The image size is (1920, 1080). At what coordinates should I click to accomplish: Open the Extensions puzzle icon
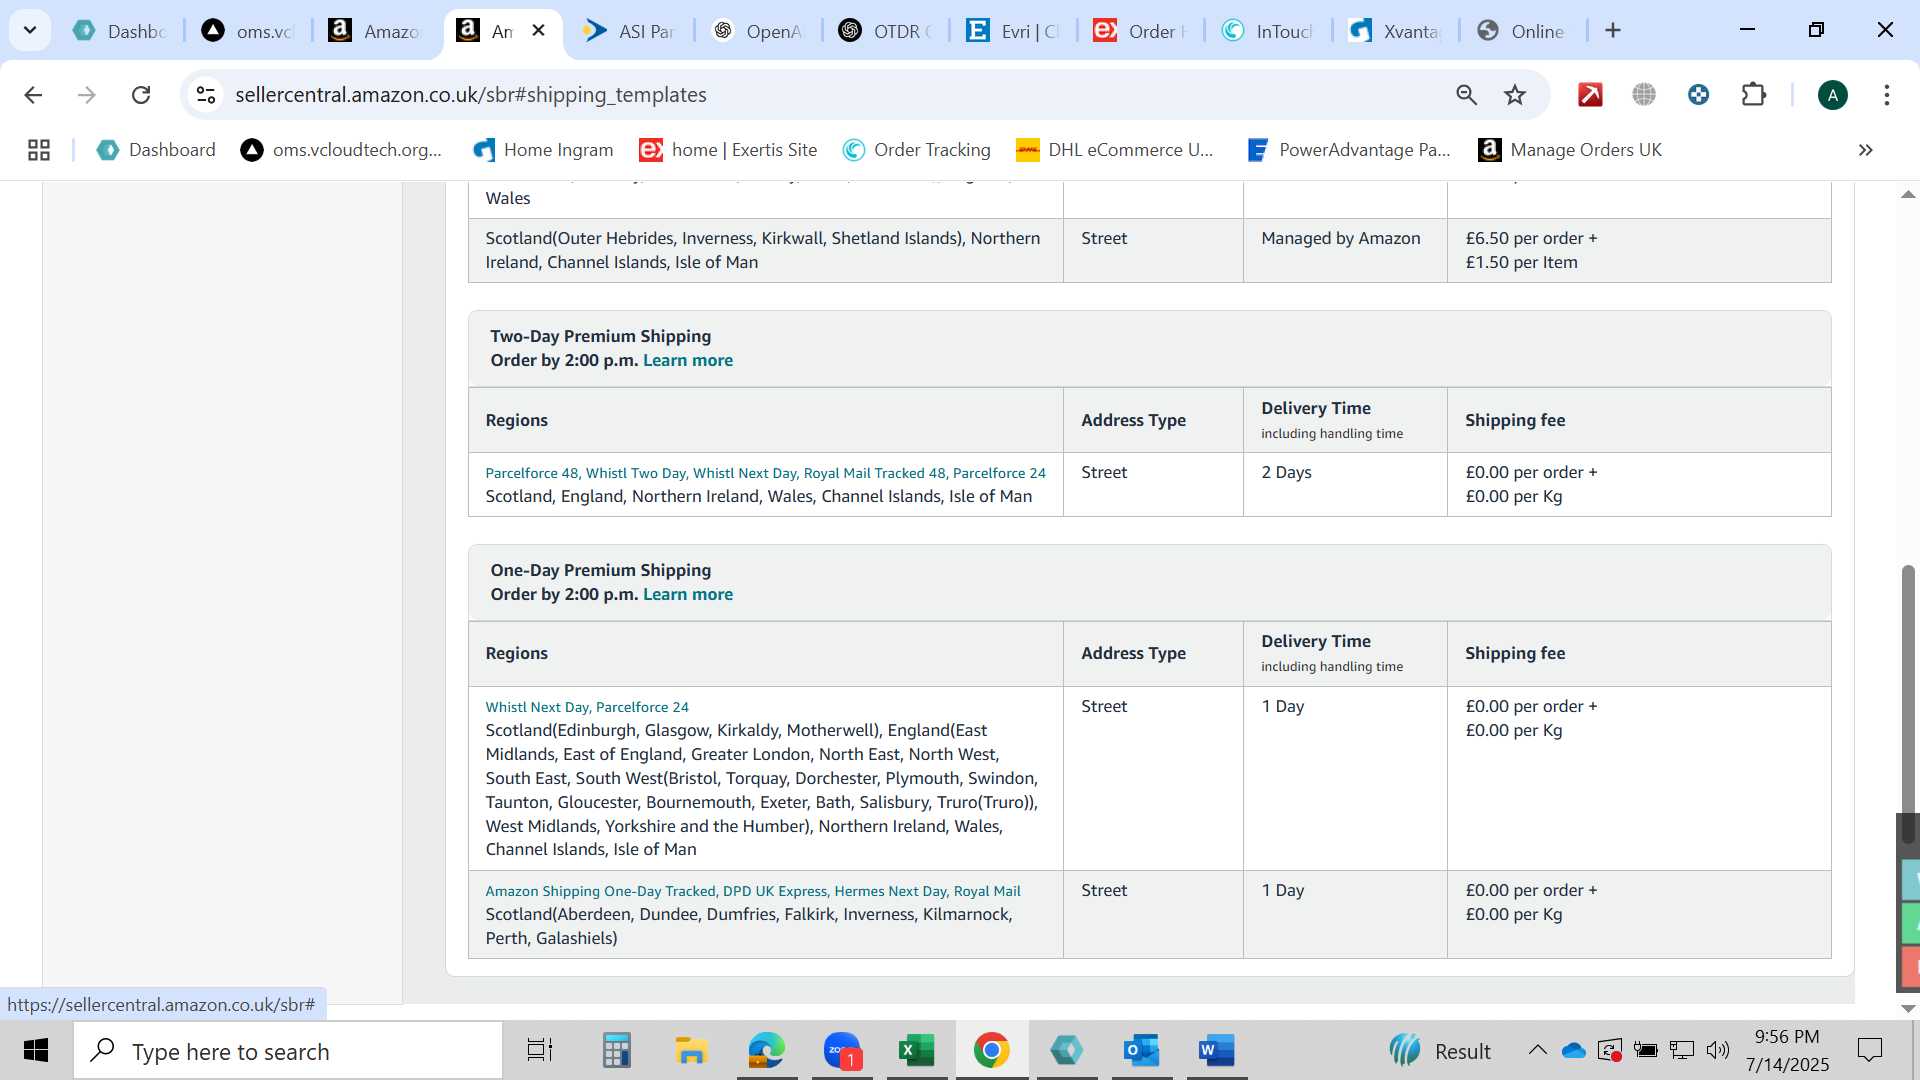coord(1754,95)
